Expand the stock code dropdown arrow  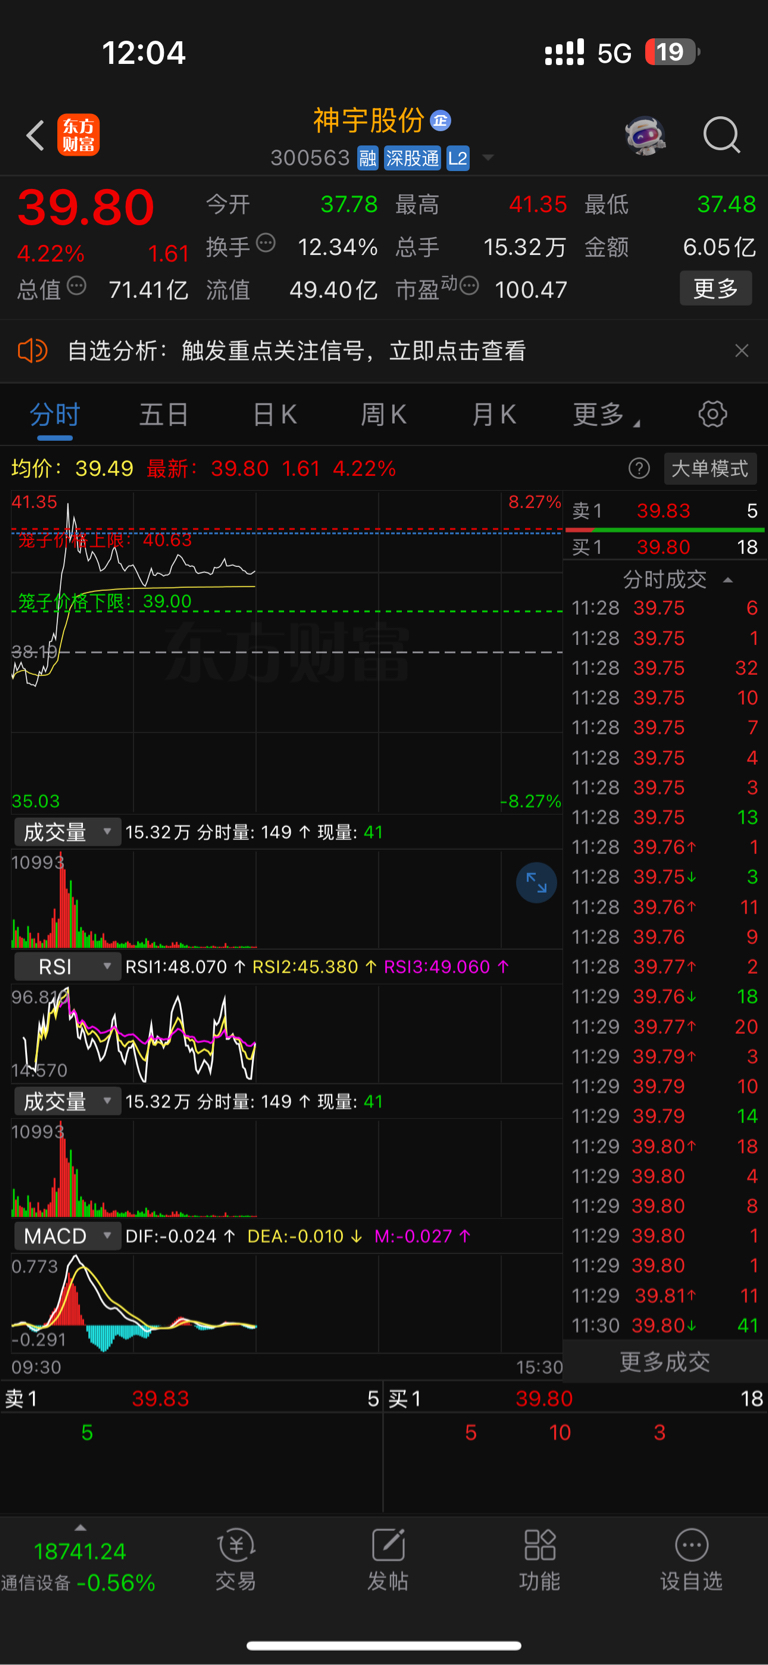(x=488, y=158)
